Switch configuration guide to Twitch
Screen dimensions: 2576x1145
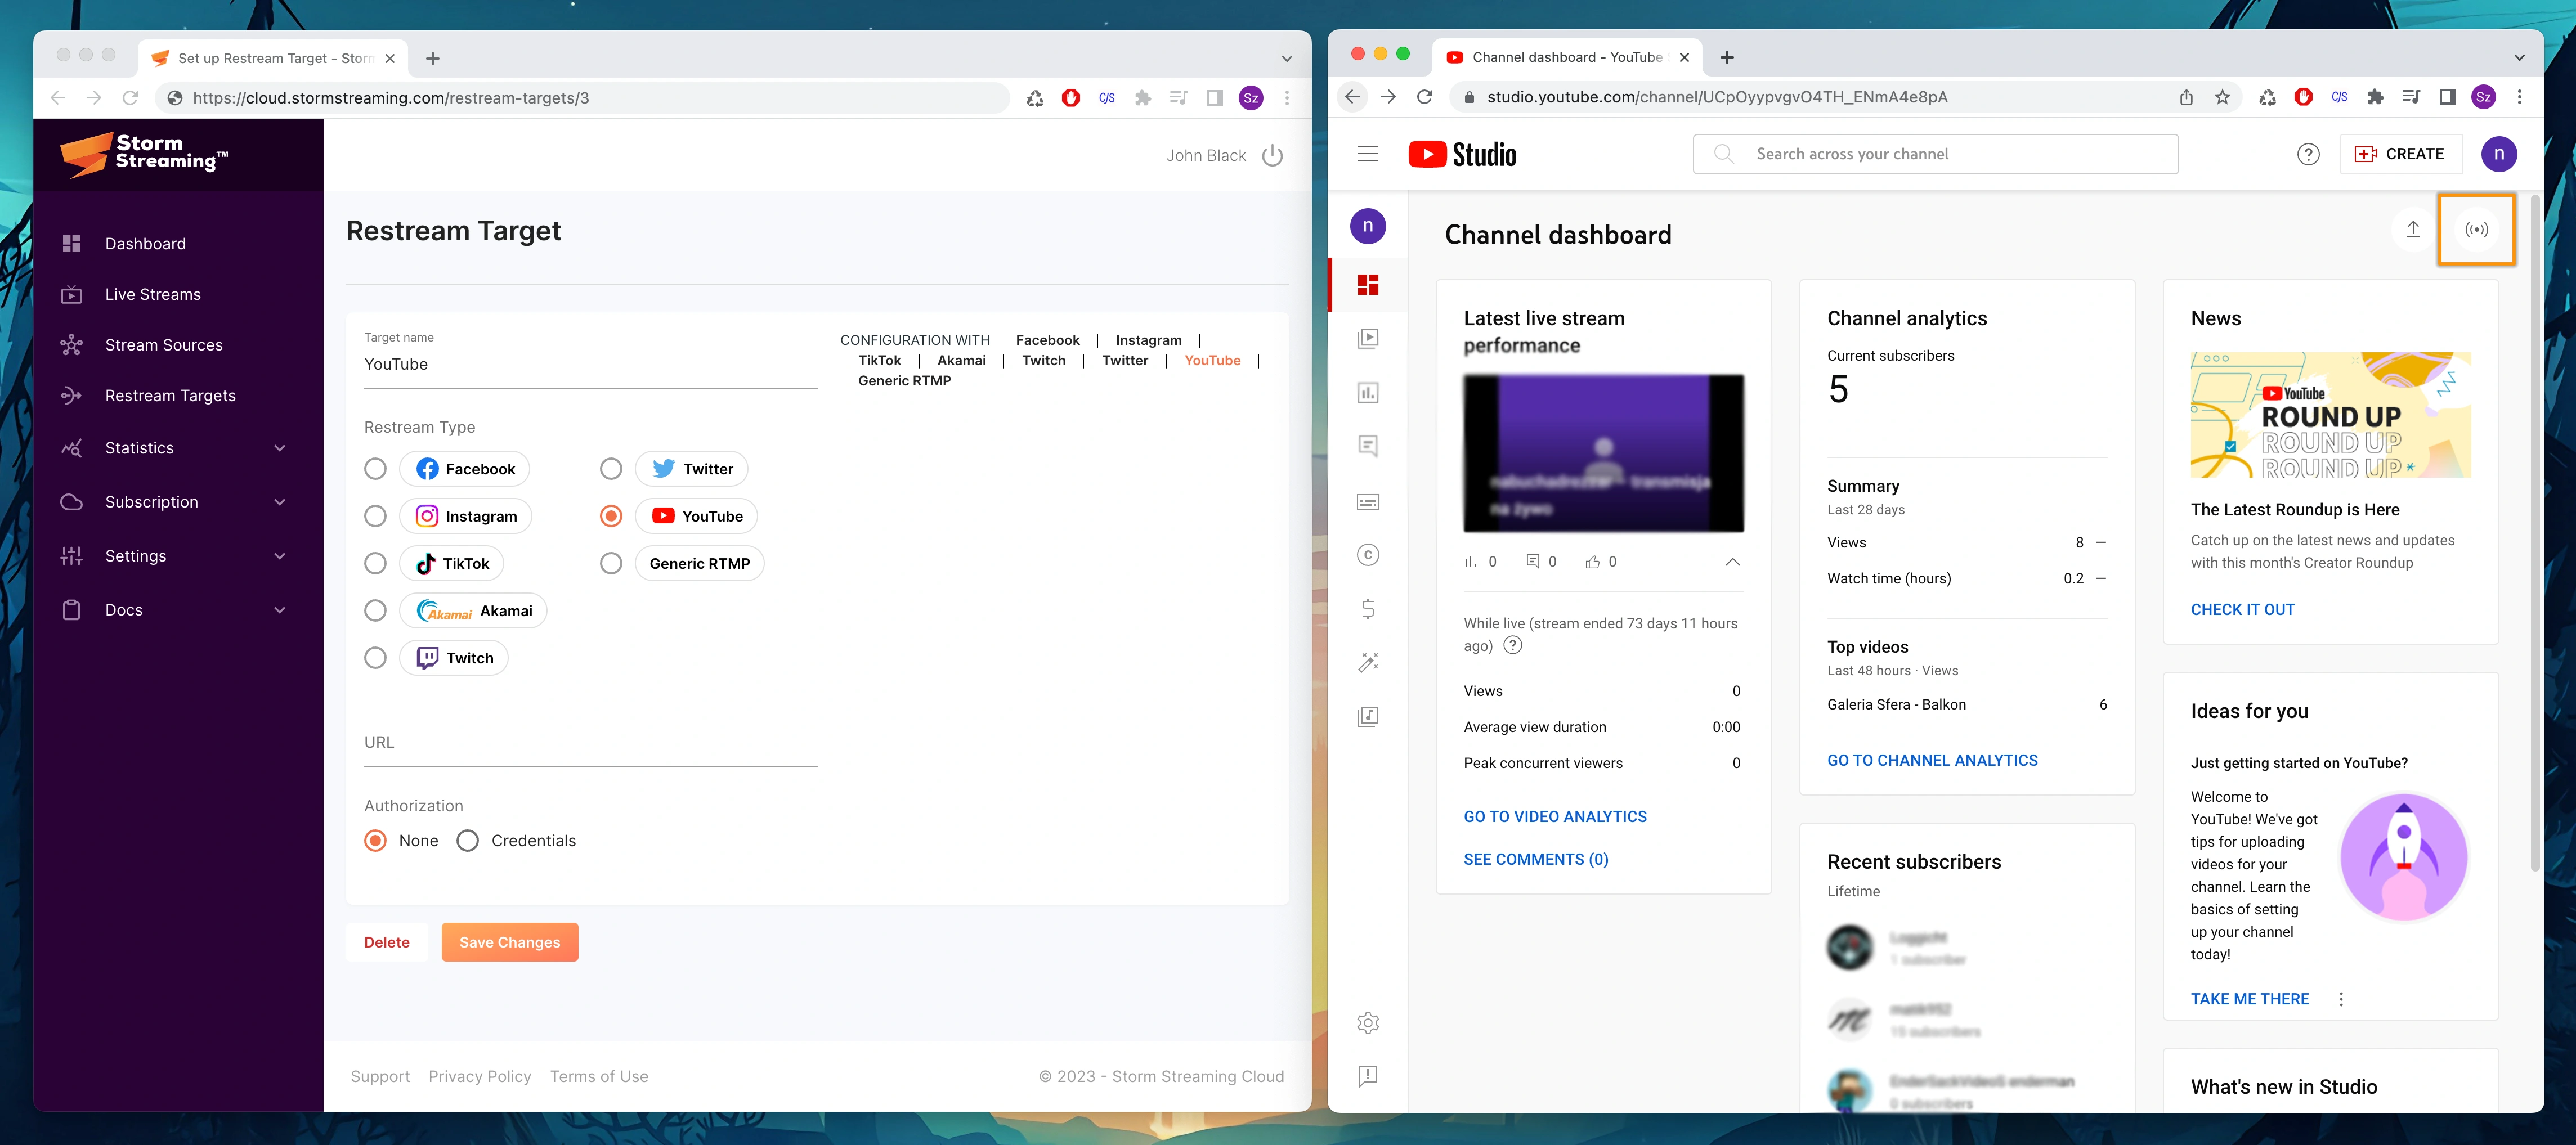click(x=1043, y=361)
